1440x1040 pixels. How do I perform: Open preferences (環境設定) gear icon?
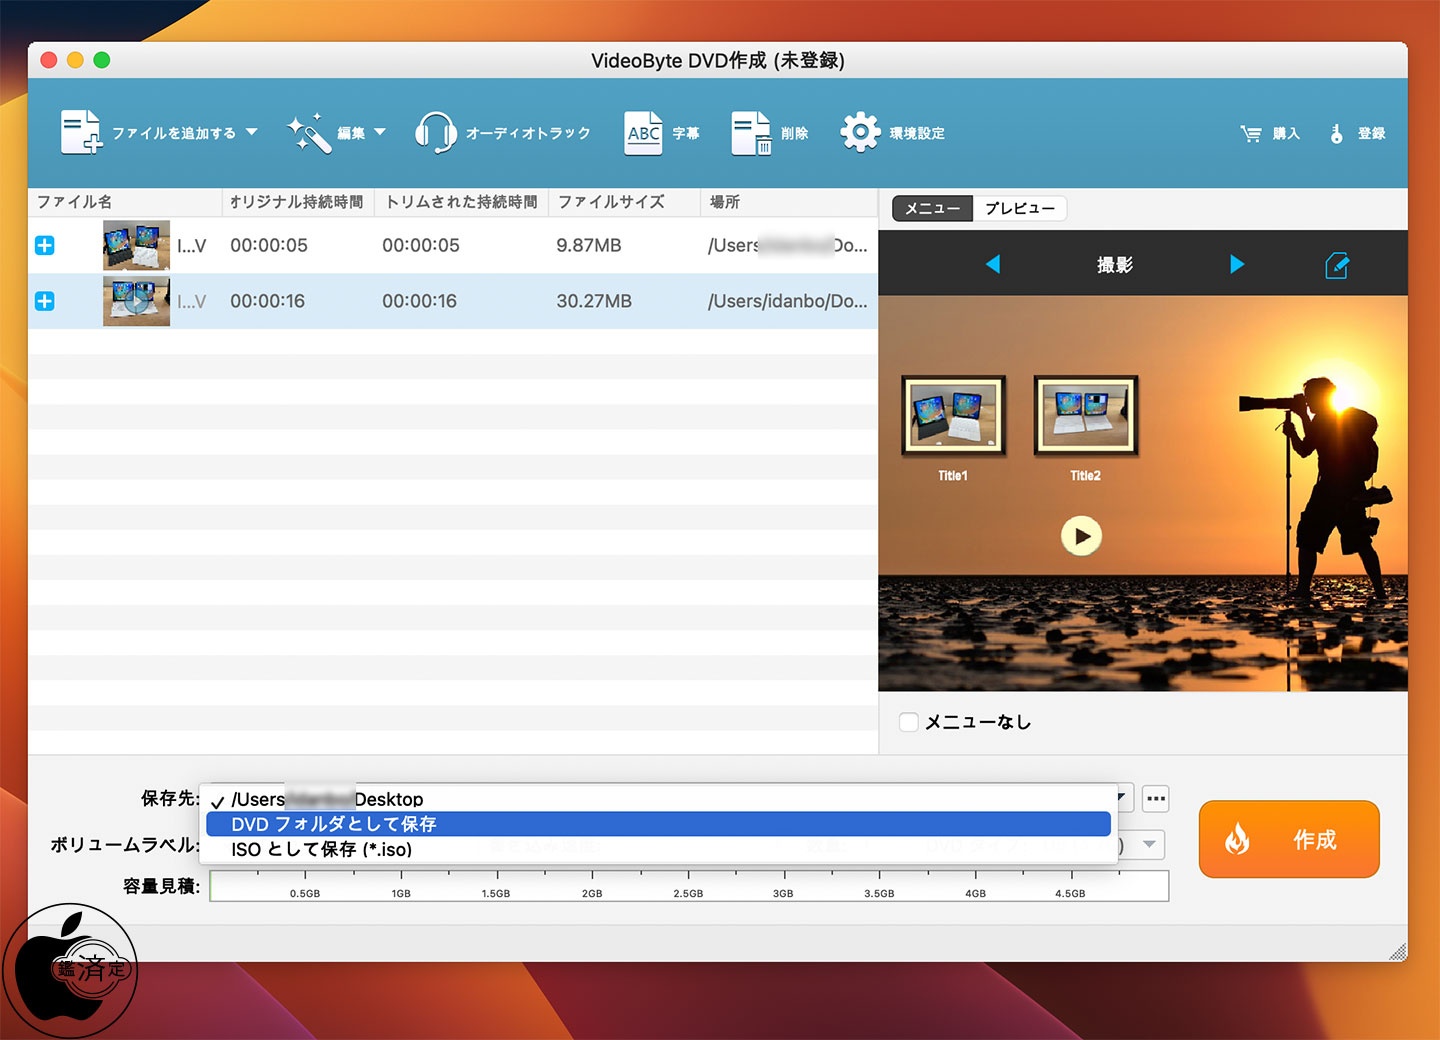click(860, 132)
